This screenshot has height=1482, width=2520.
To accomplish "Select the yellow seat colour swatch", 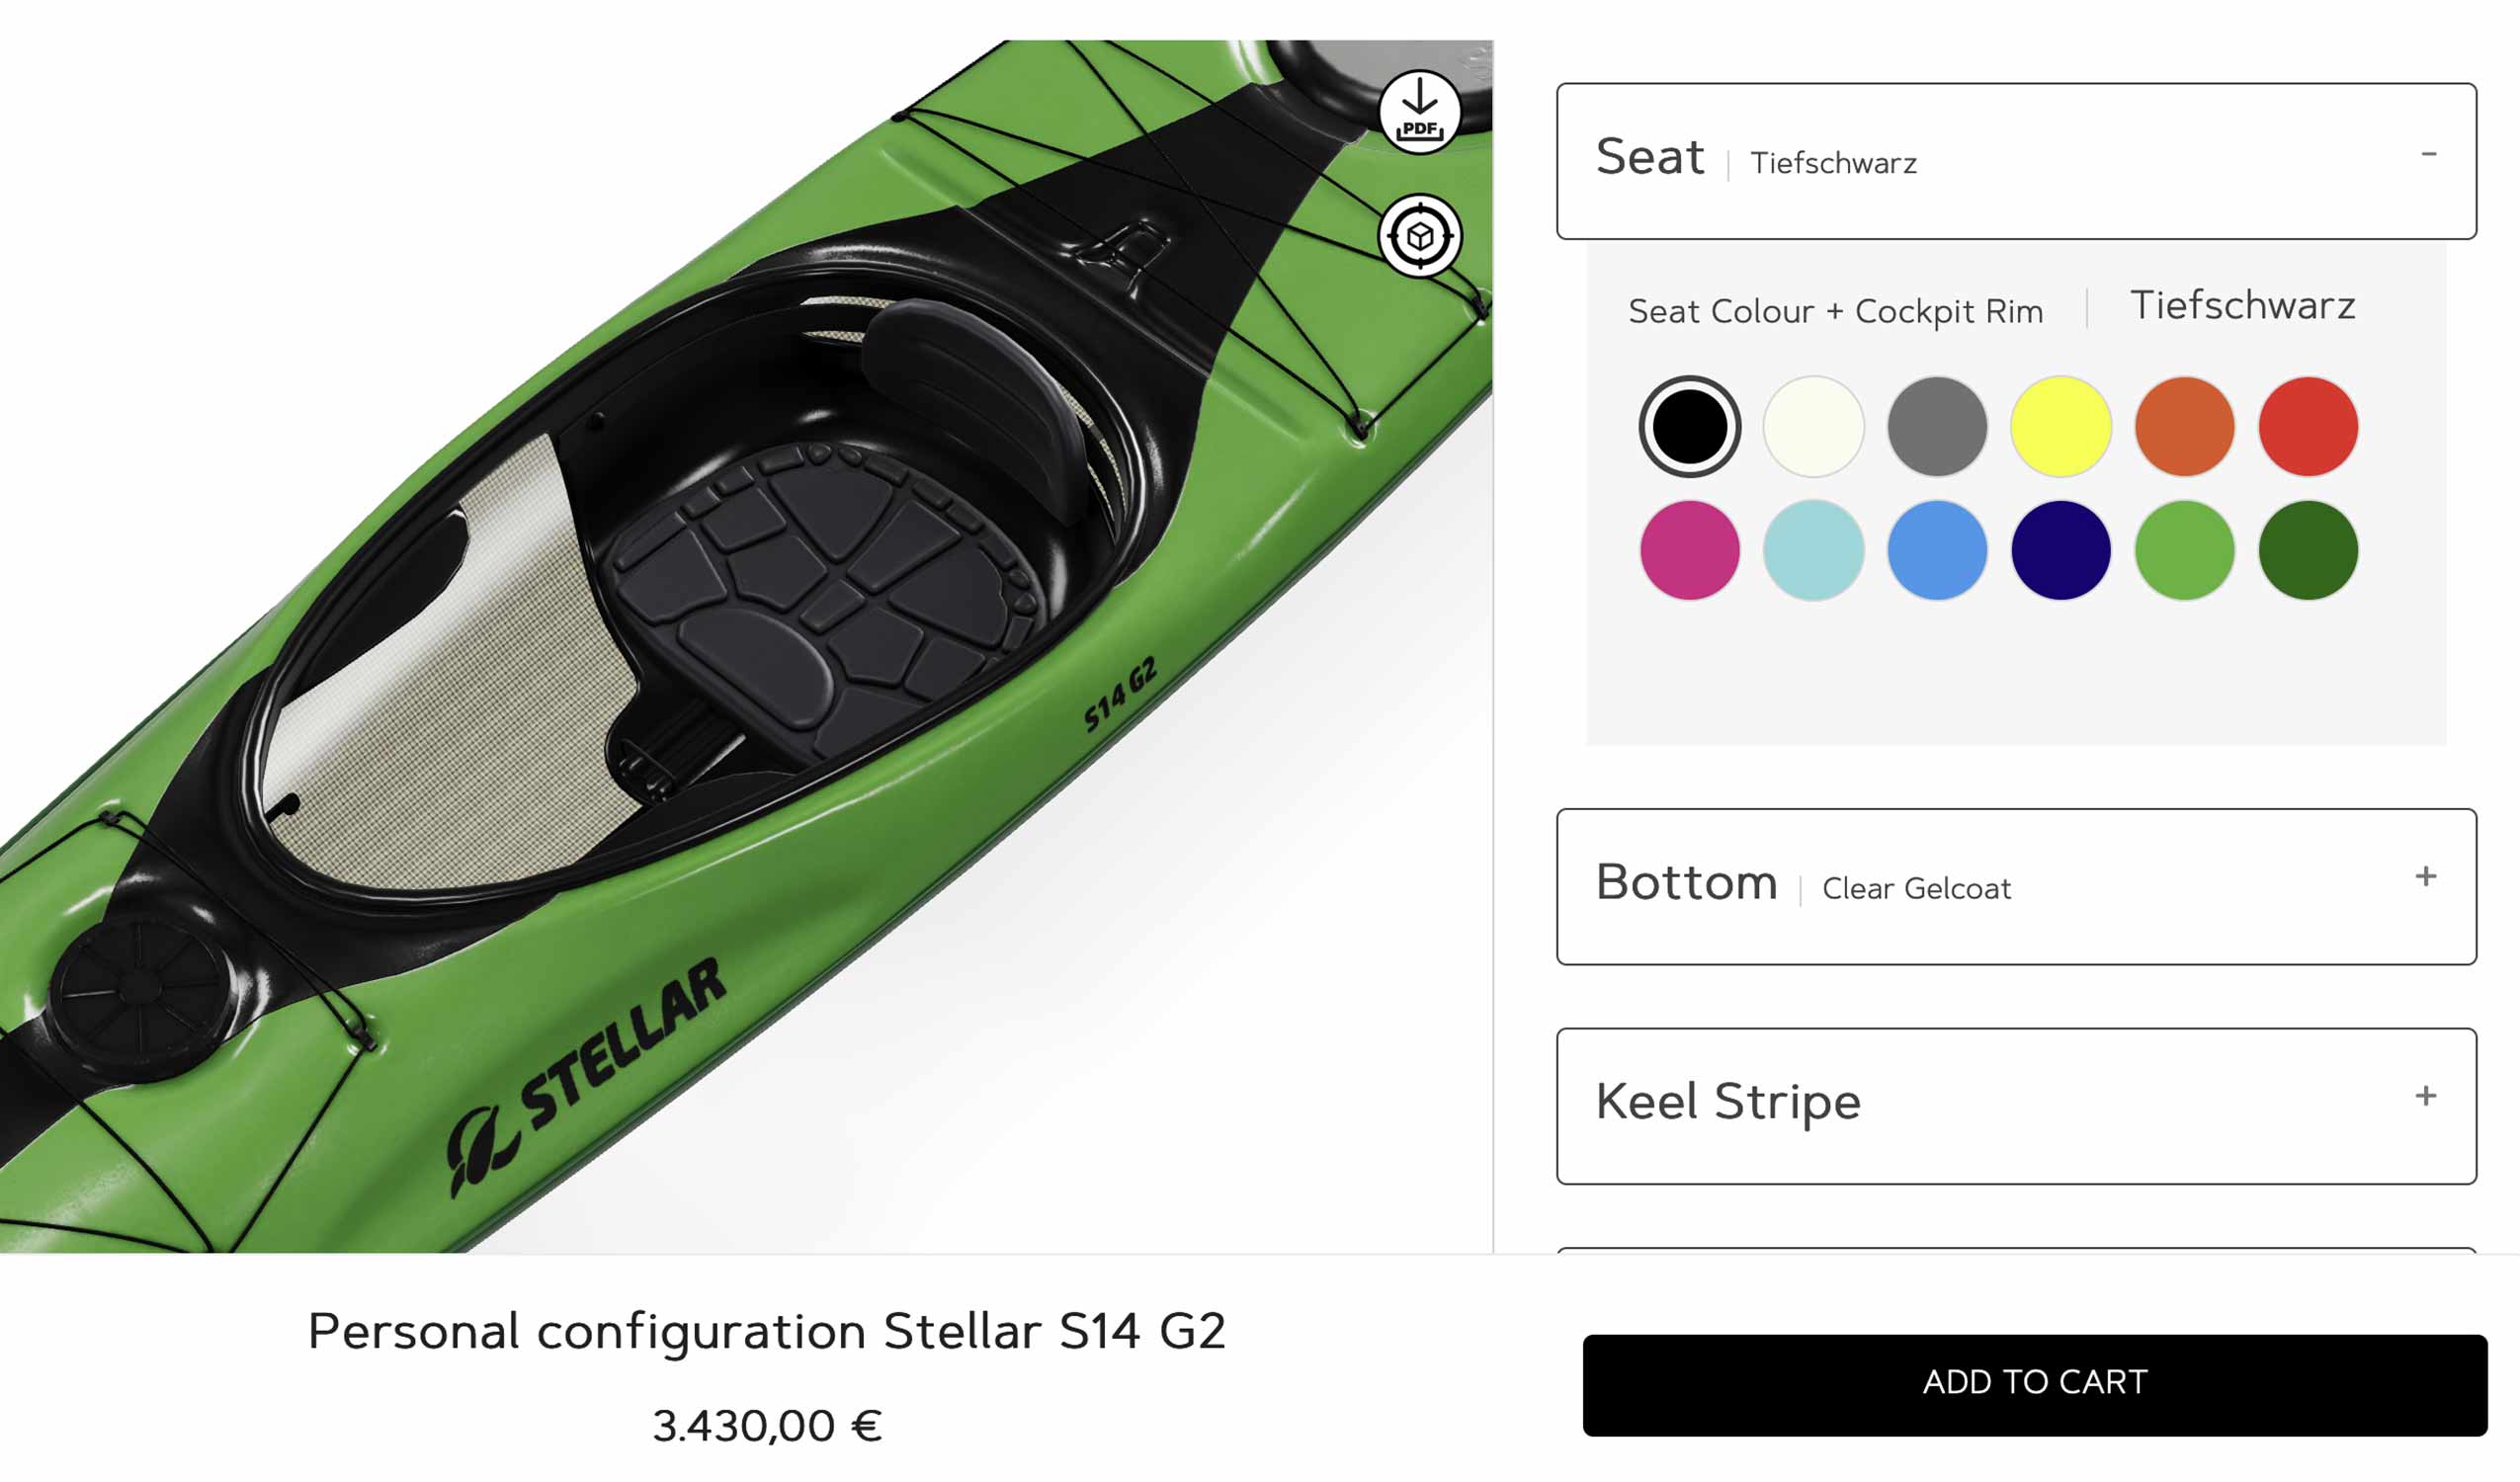I will 2061,427.
